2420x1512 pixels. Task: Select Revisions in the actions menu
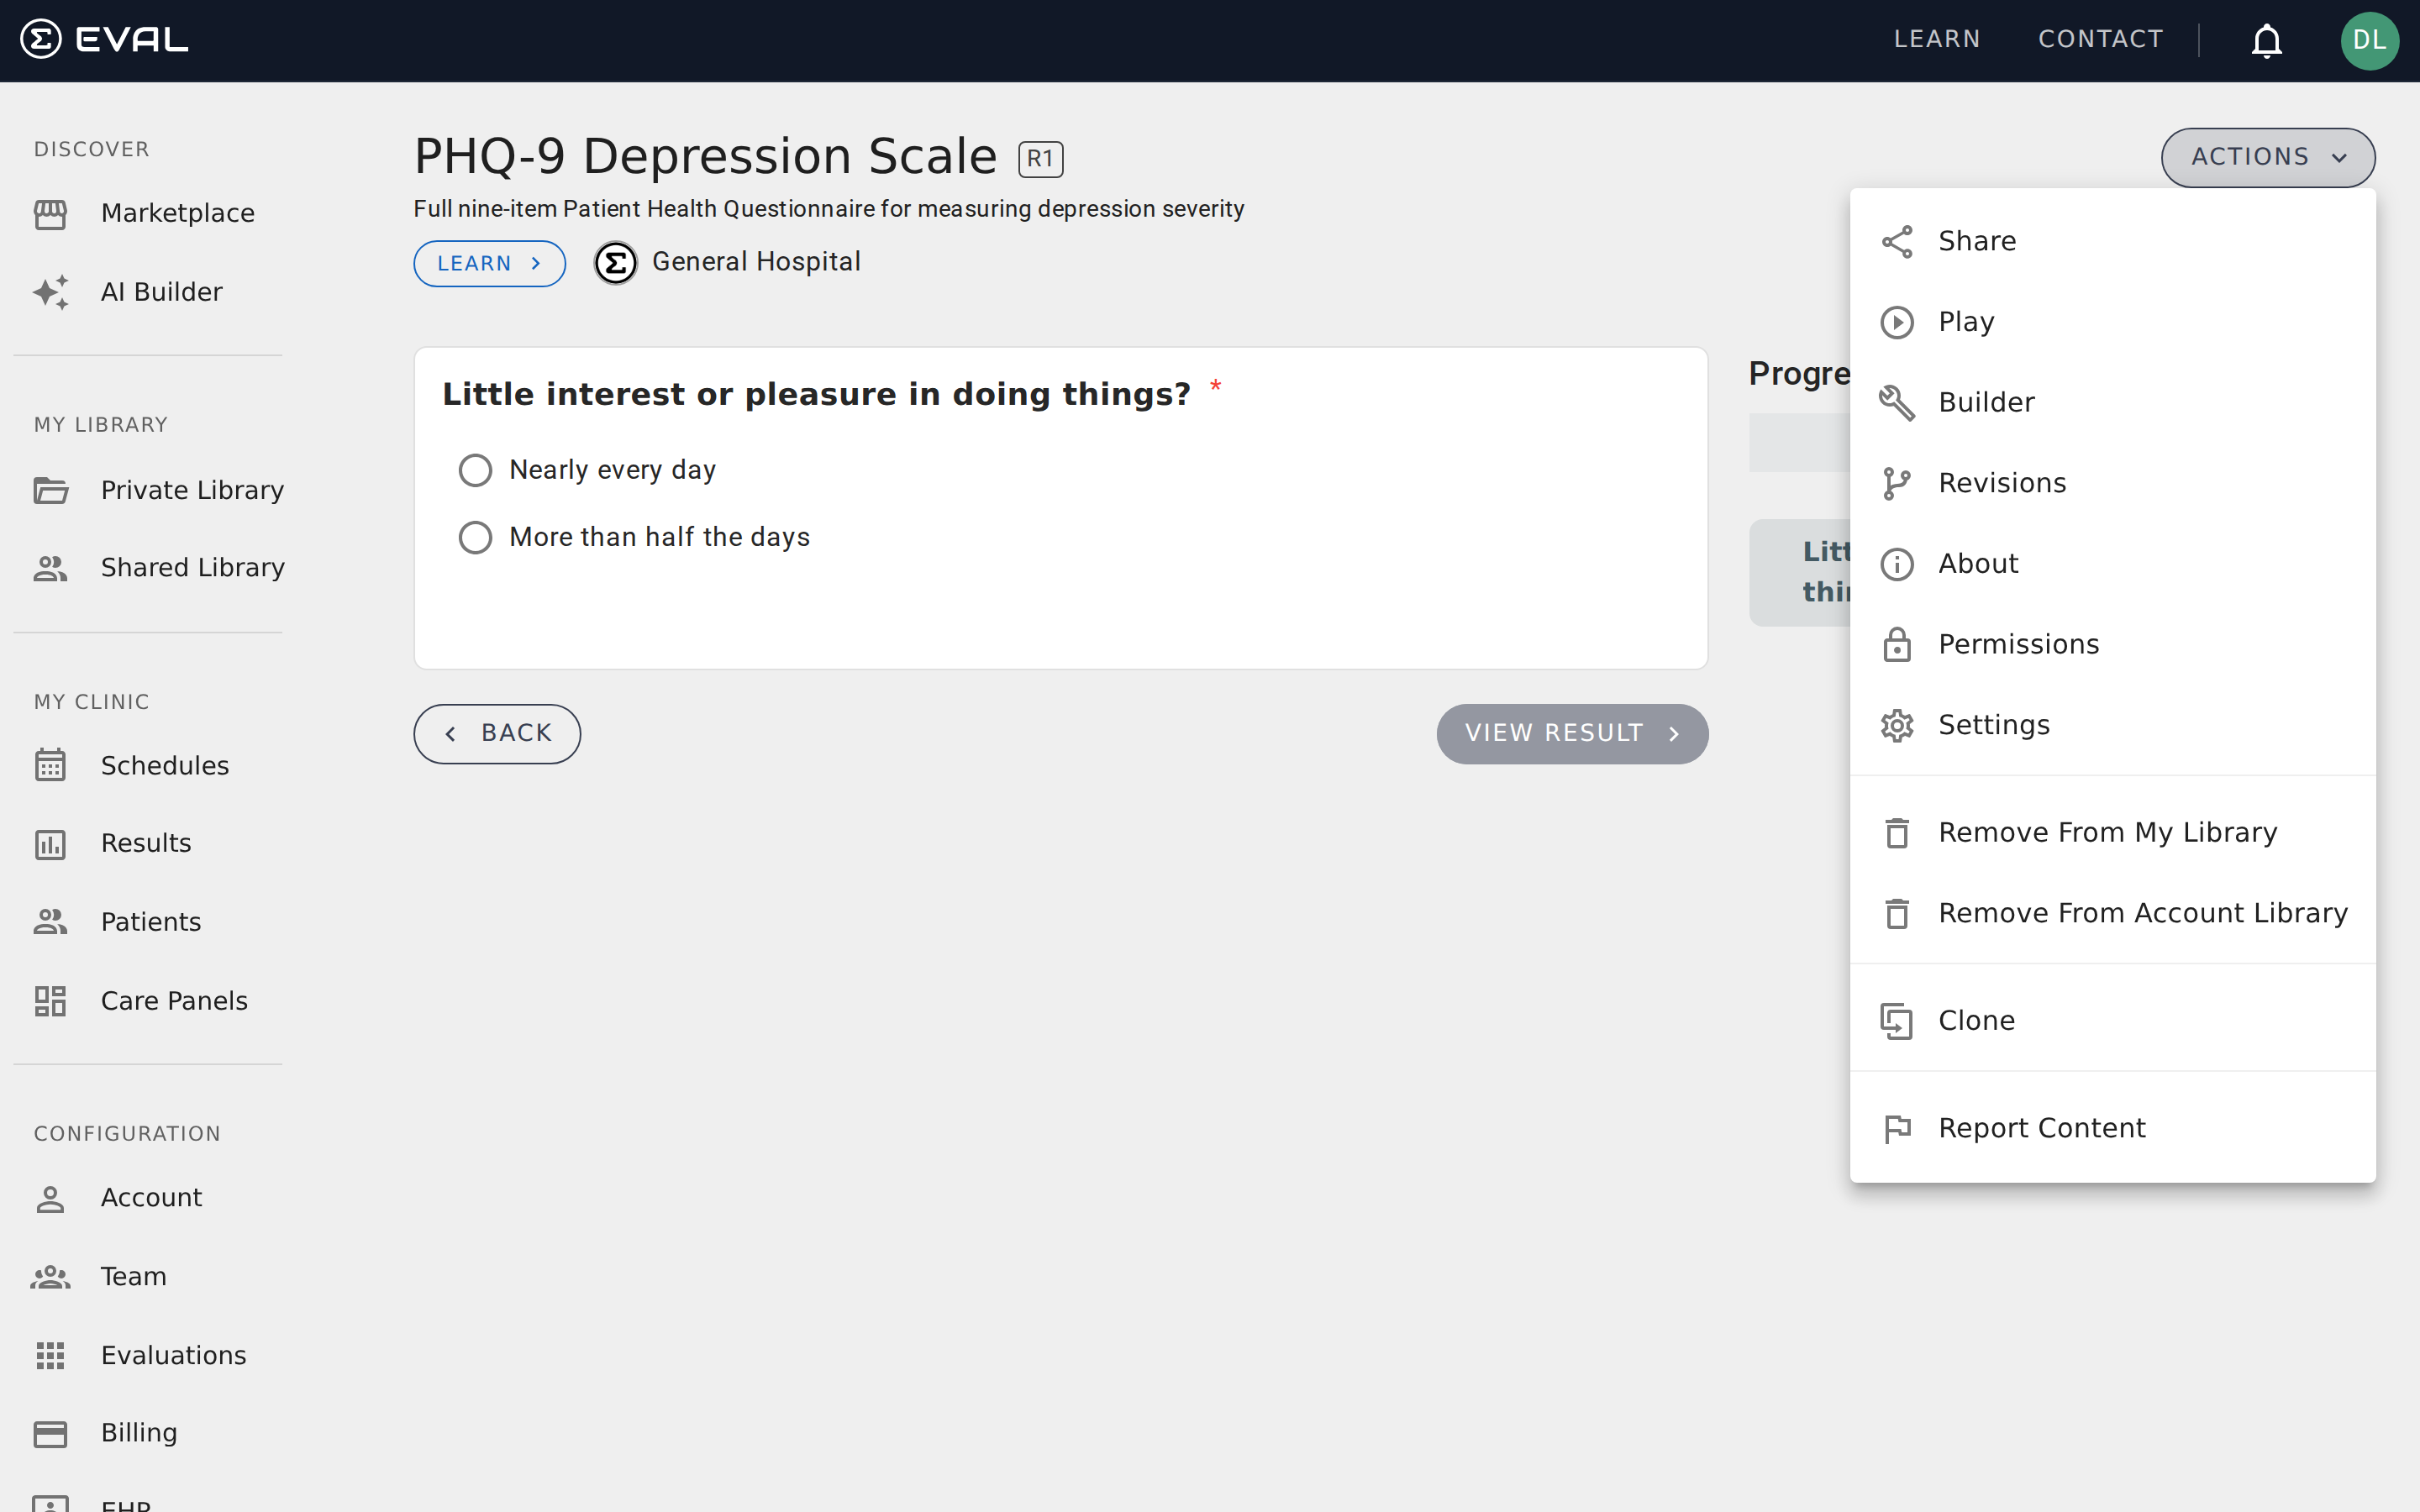click(2003, 482)
